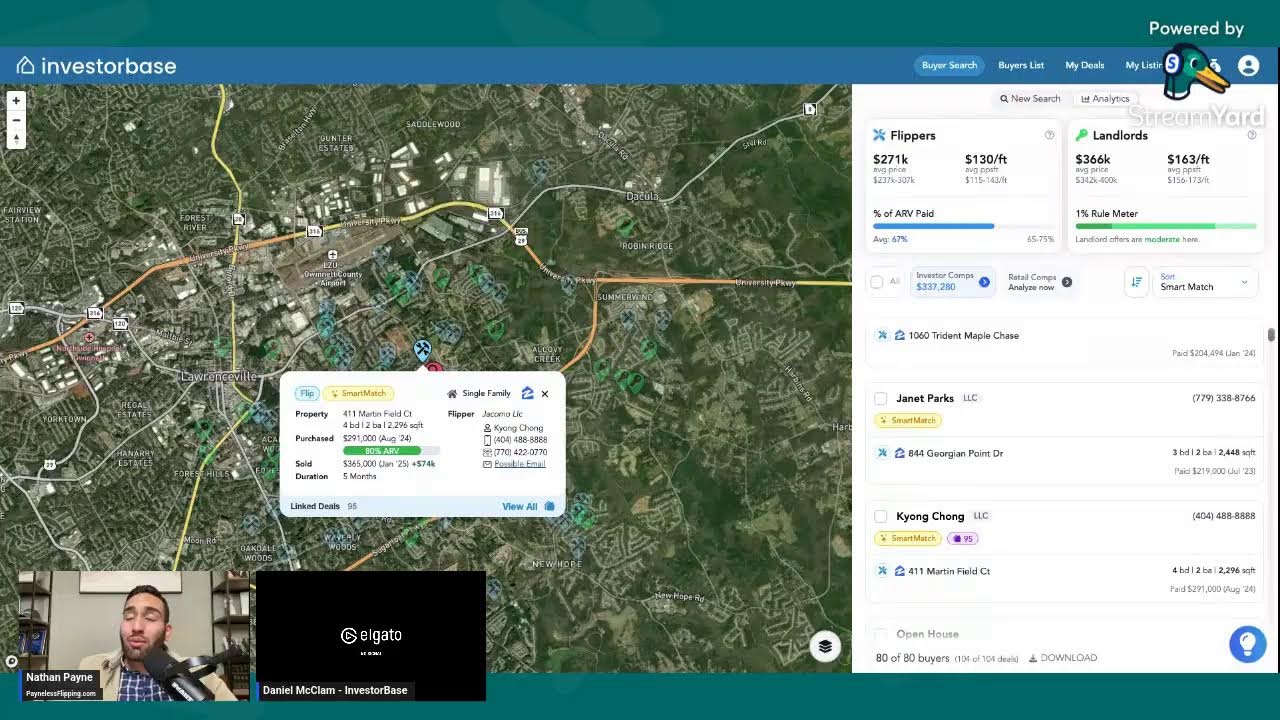Click the Janet Parks buyer name

tap(925, 398)
